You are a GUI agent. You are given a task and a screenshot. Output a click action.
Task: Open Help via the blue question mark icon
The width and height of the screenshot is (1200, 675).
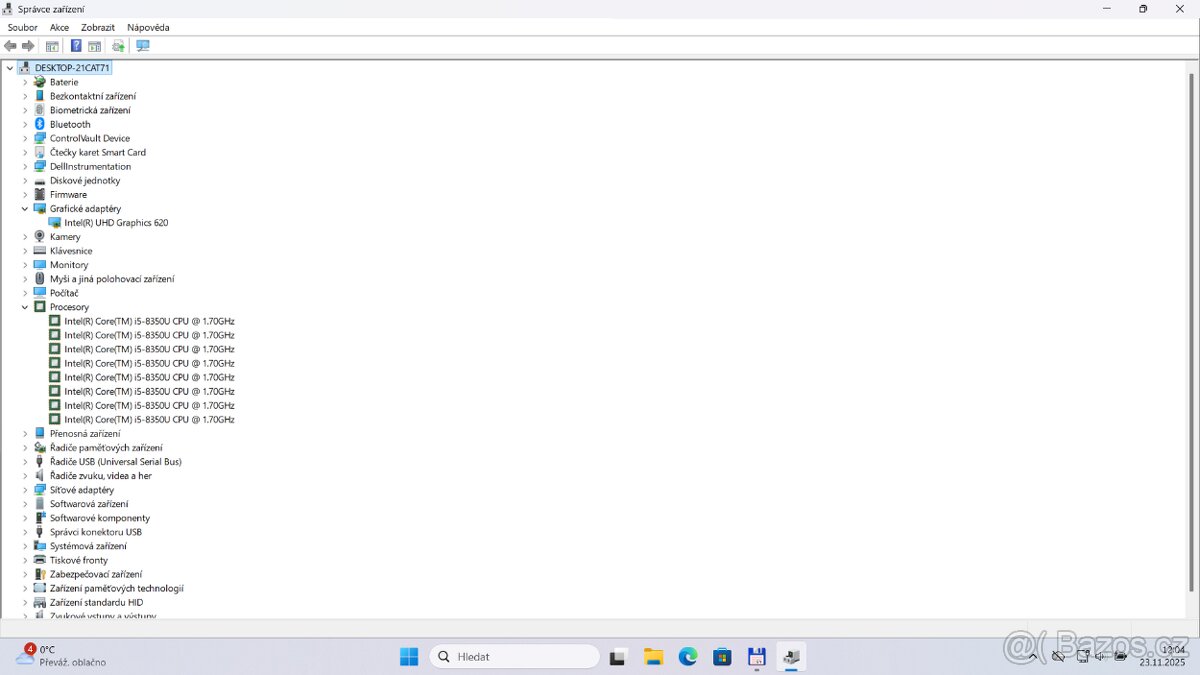point(76,46)
